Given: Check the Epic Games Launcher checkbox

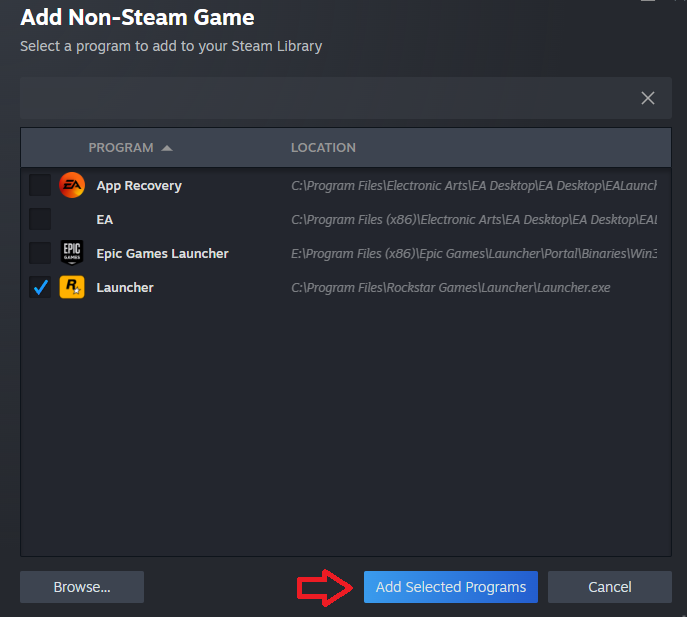Looking at the screenshot, I should pyautogui.click(x=40, y=253).
